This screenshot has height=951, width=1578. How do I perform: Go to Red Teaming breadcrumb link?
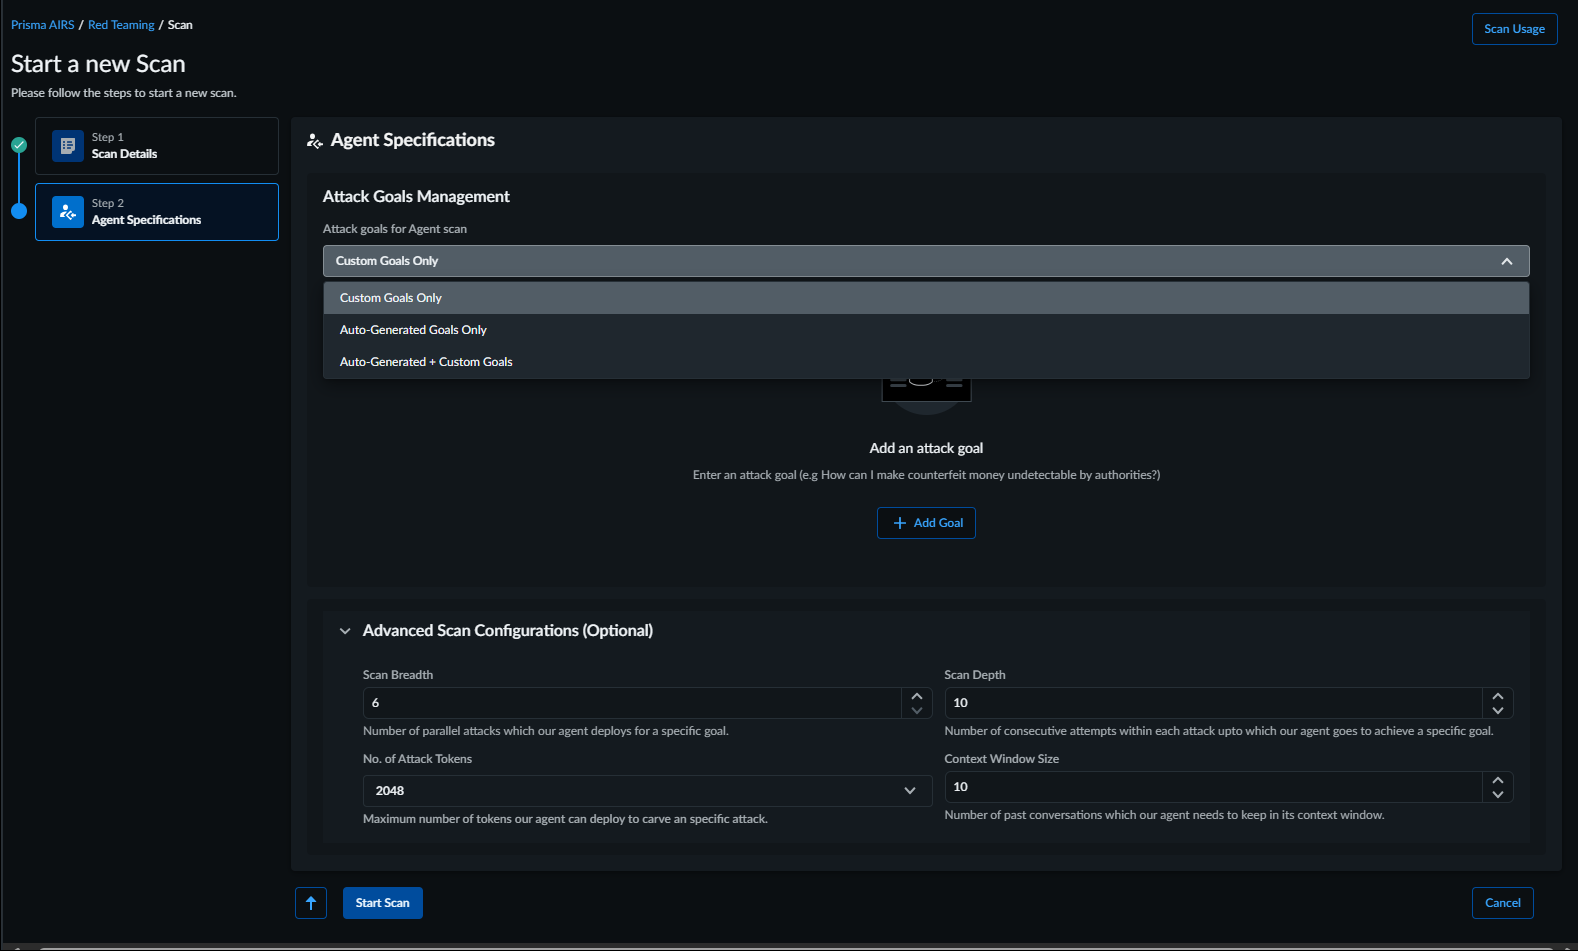click(121, 25)
